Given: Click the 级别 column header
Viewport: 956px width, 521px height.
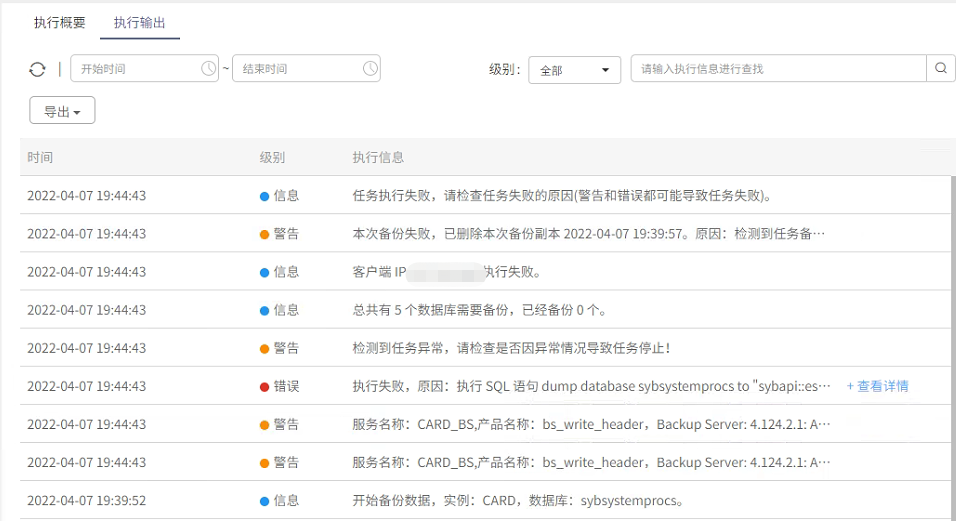Looking at the screenshot, I should pyautogui.click(x=272, y=157).
